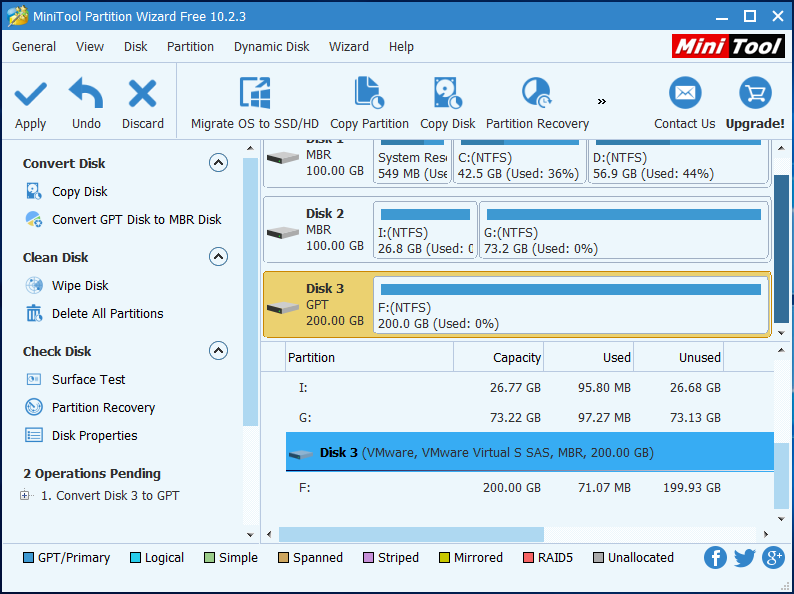Open the Help menu
Viewport: 794px width, 594px height.
[401, 47]
